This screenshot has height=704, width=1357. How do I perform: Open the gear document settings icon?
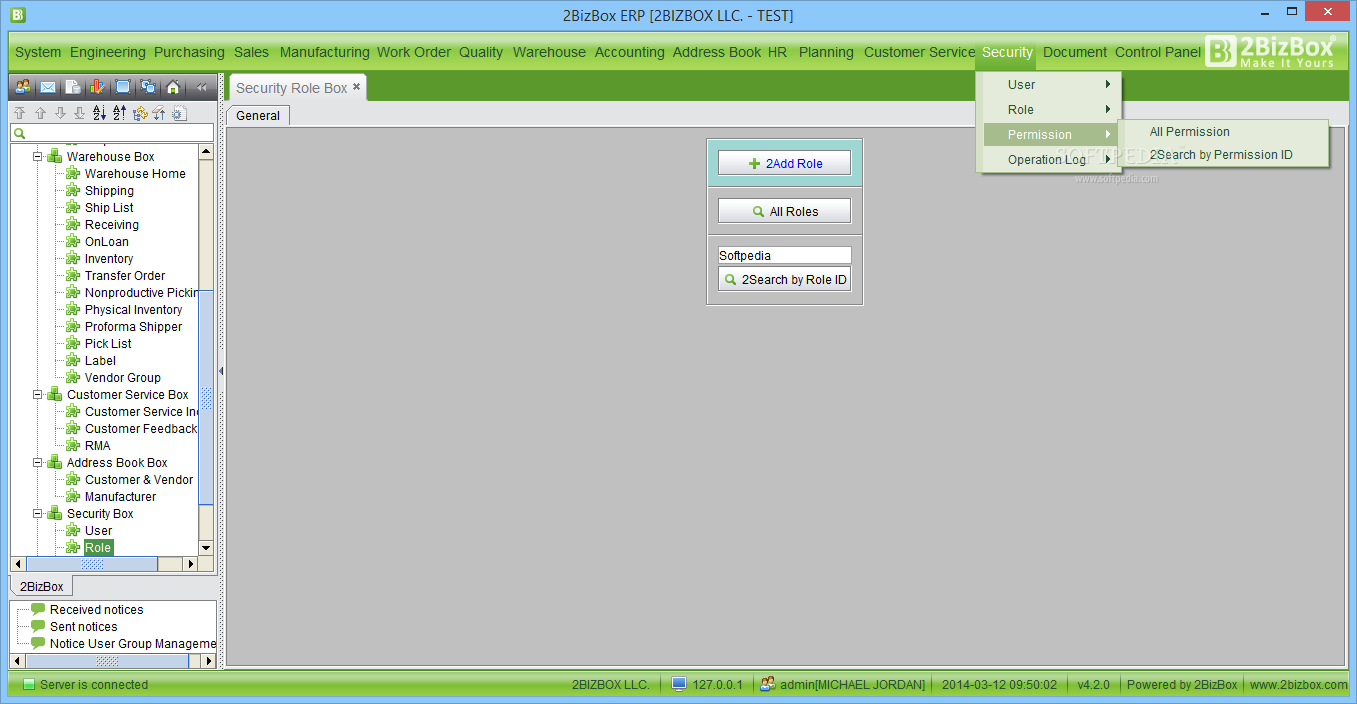pos(179,113)
